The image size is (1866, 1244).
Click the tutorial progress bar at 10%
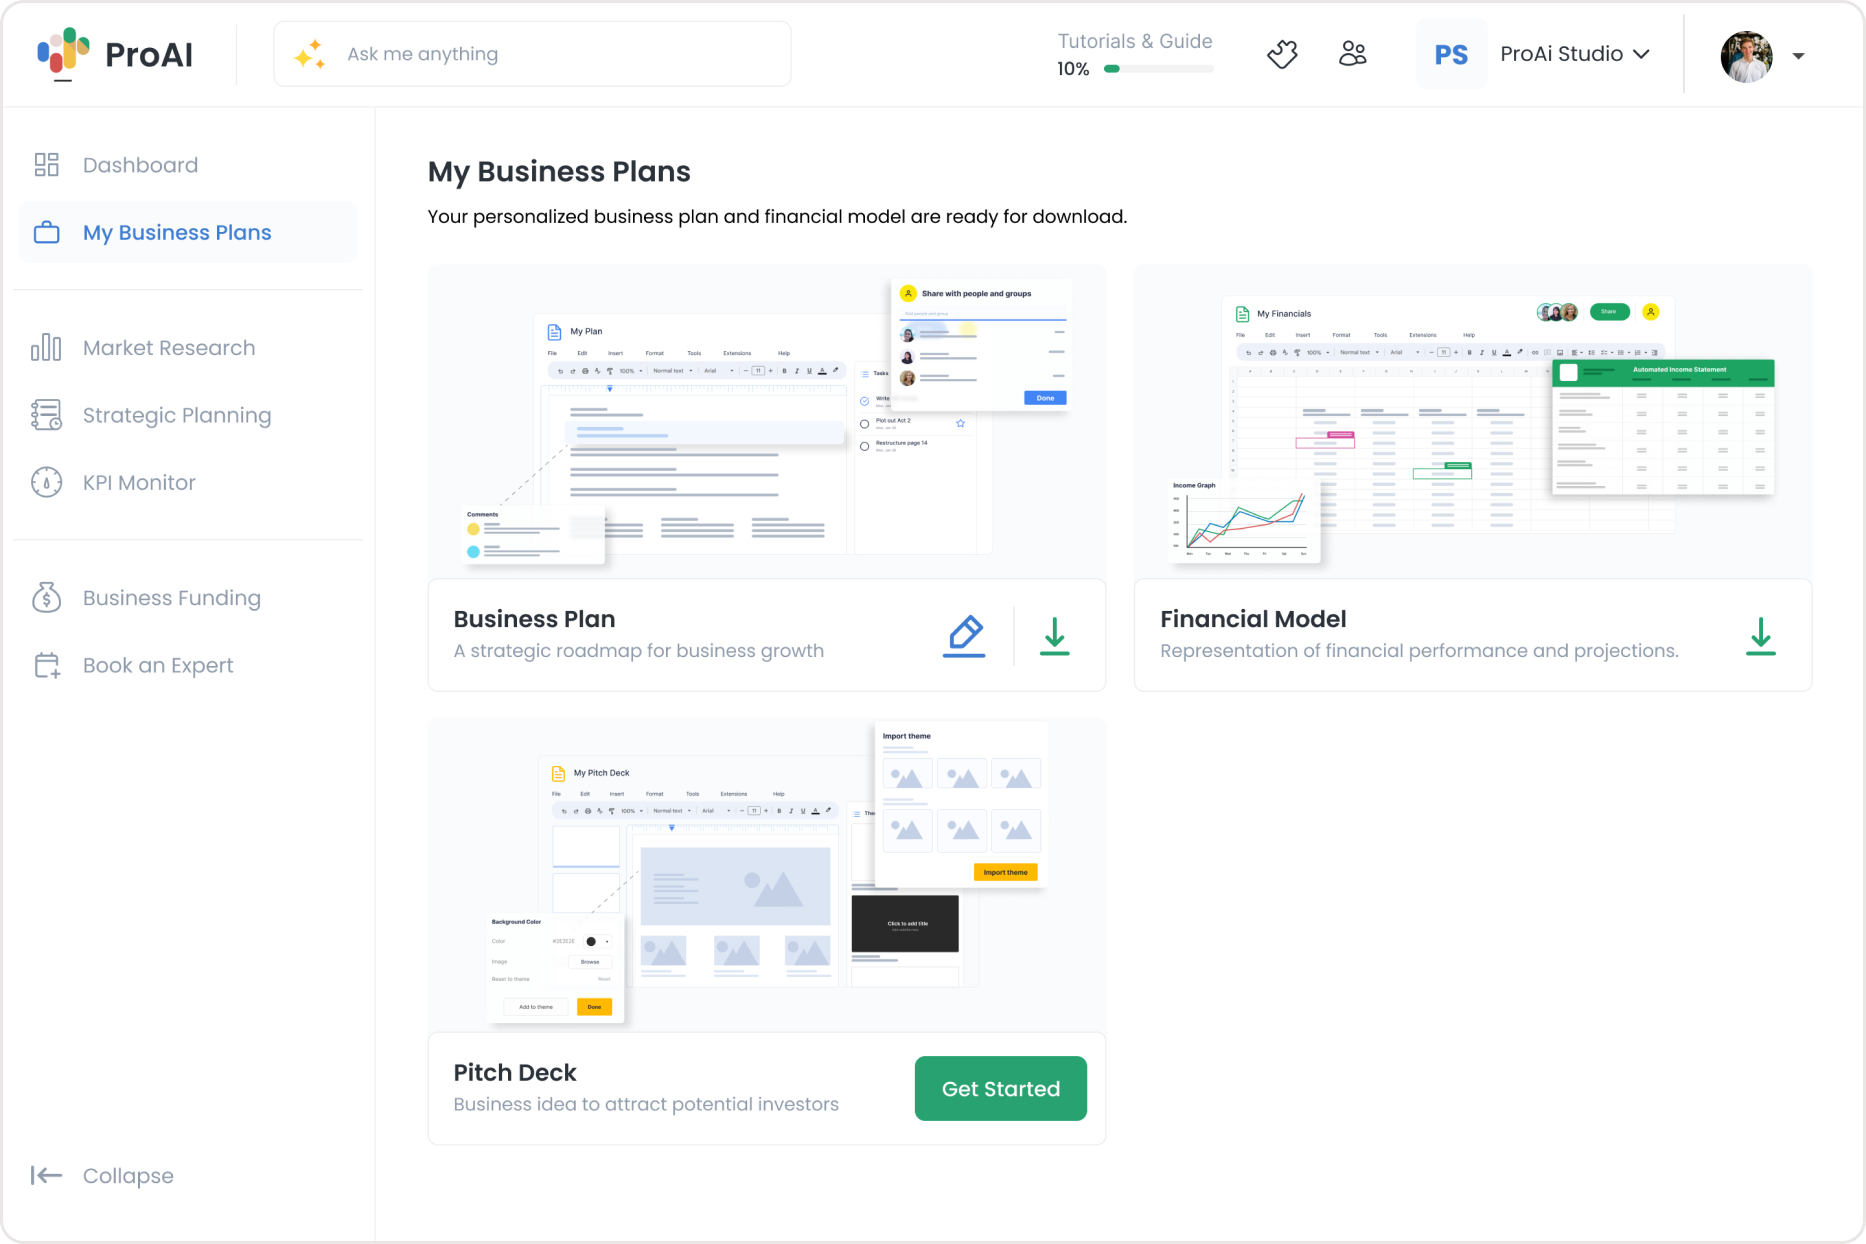[1158, 68]
